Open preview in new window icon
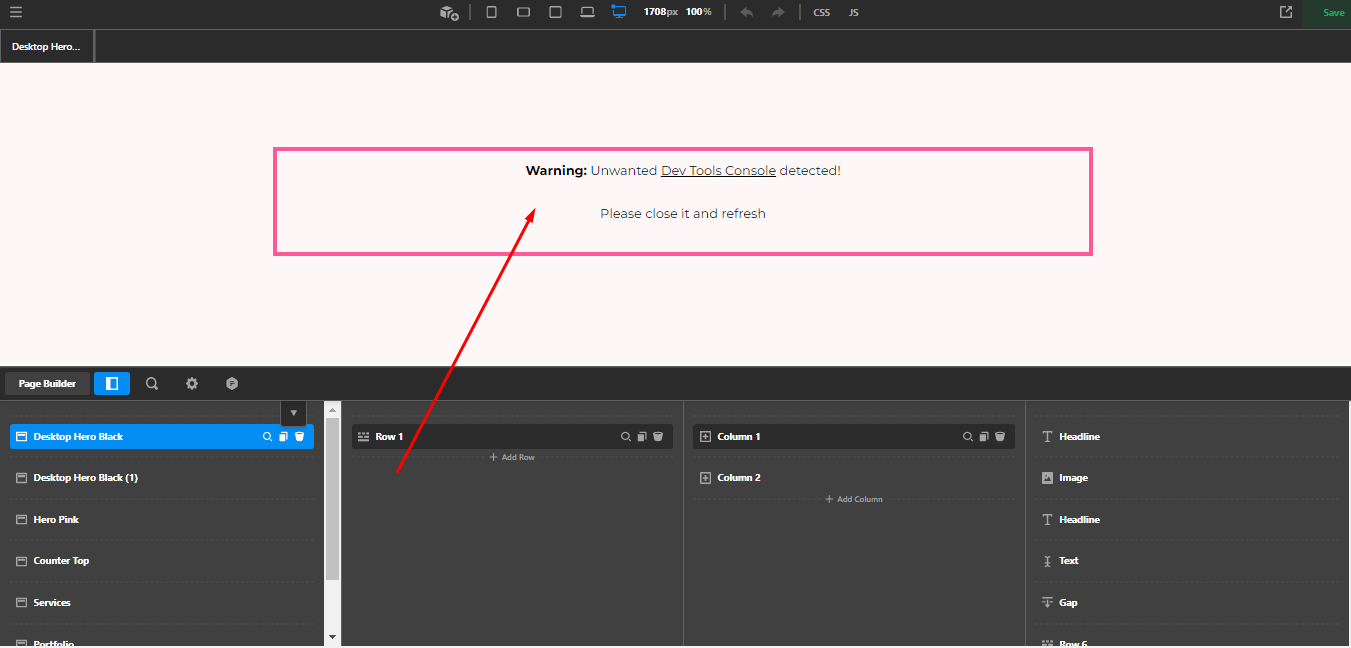Image resolution: width=1351 pixels, height=648 pixels. point(1286,12)
